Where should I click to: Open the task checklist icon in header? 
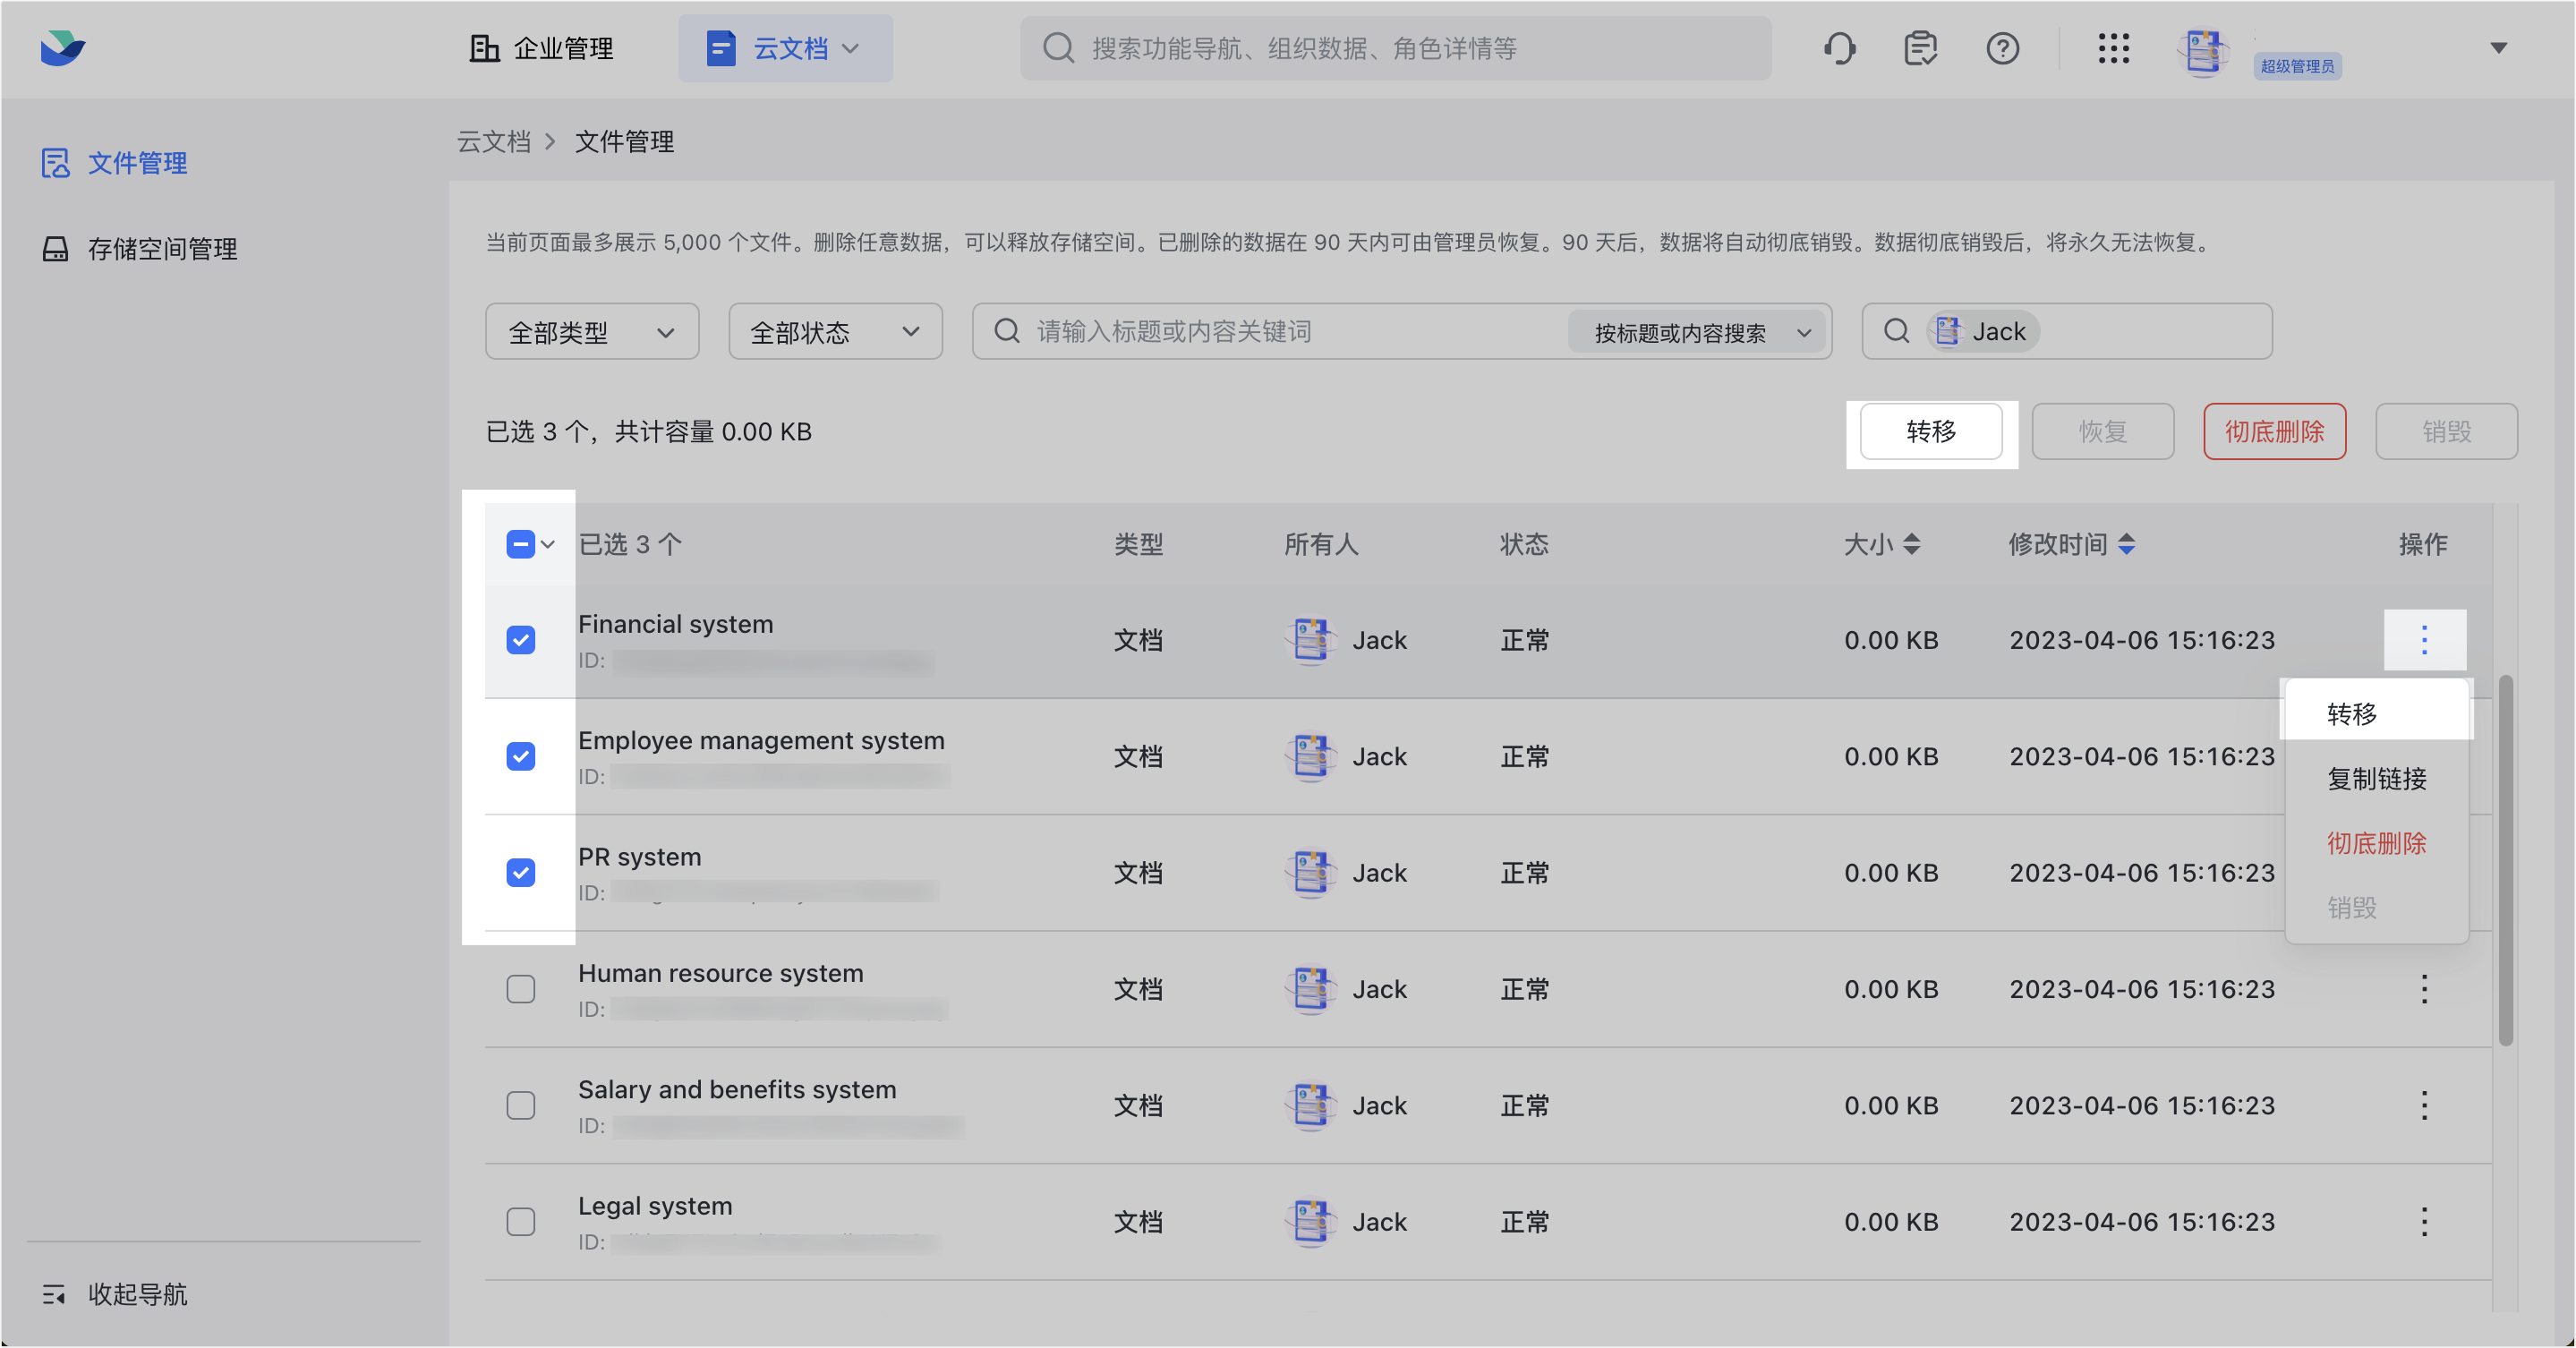tap(1920, 48)
